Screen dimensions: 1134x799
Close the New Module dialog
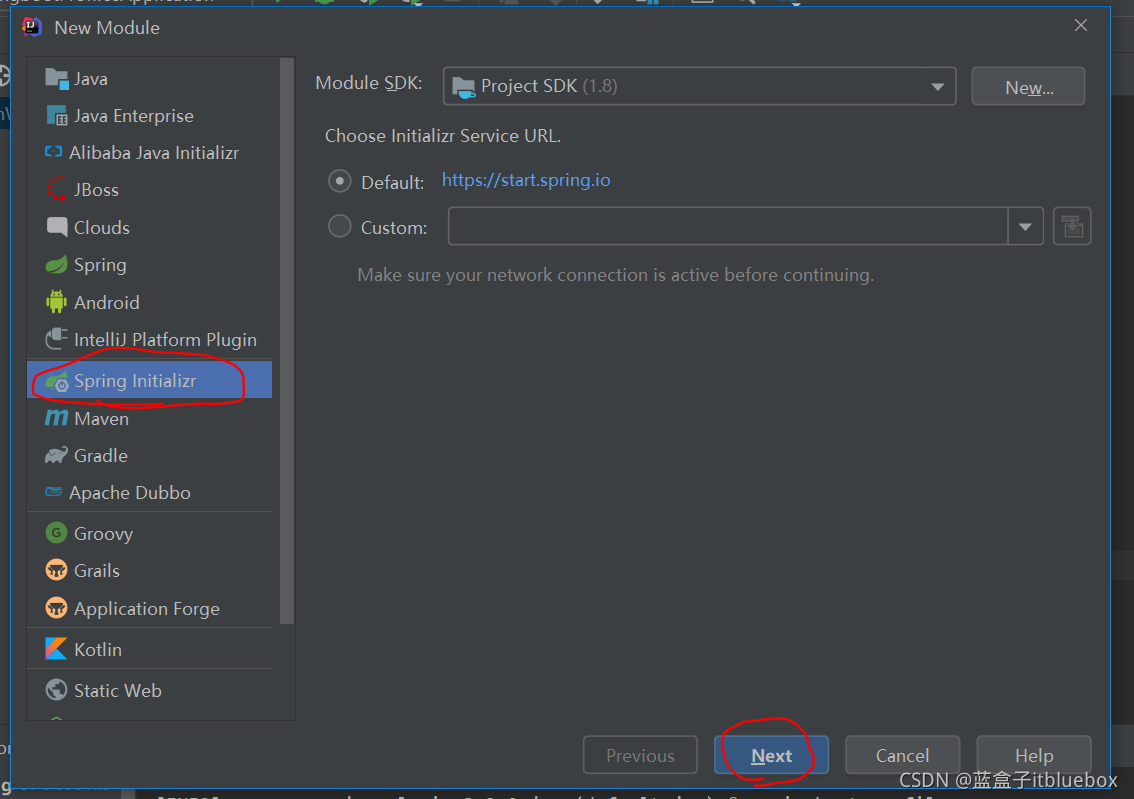coord(1080,25)
